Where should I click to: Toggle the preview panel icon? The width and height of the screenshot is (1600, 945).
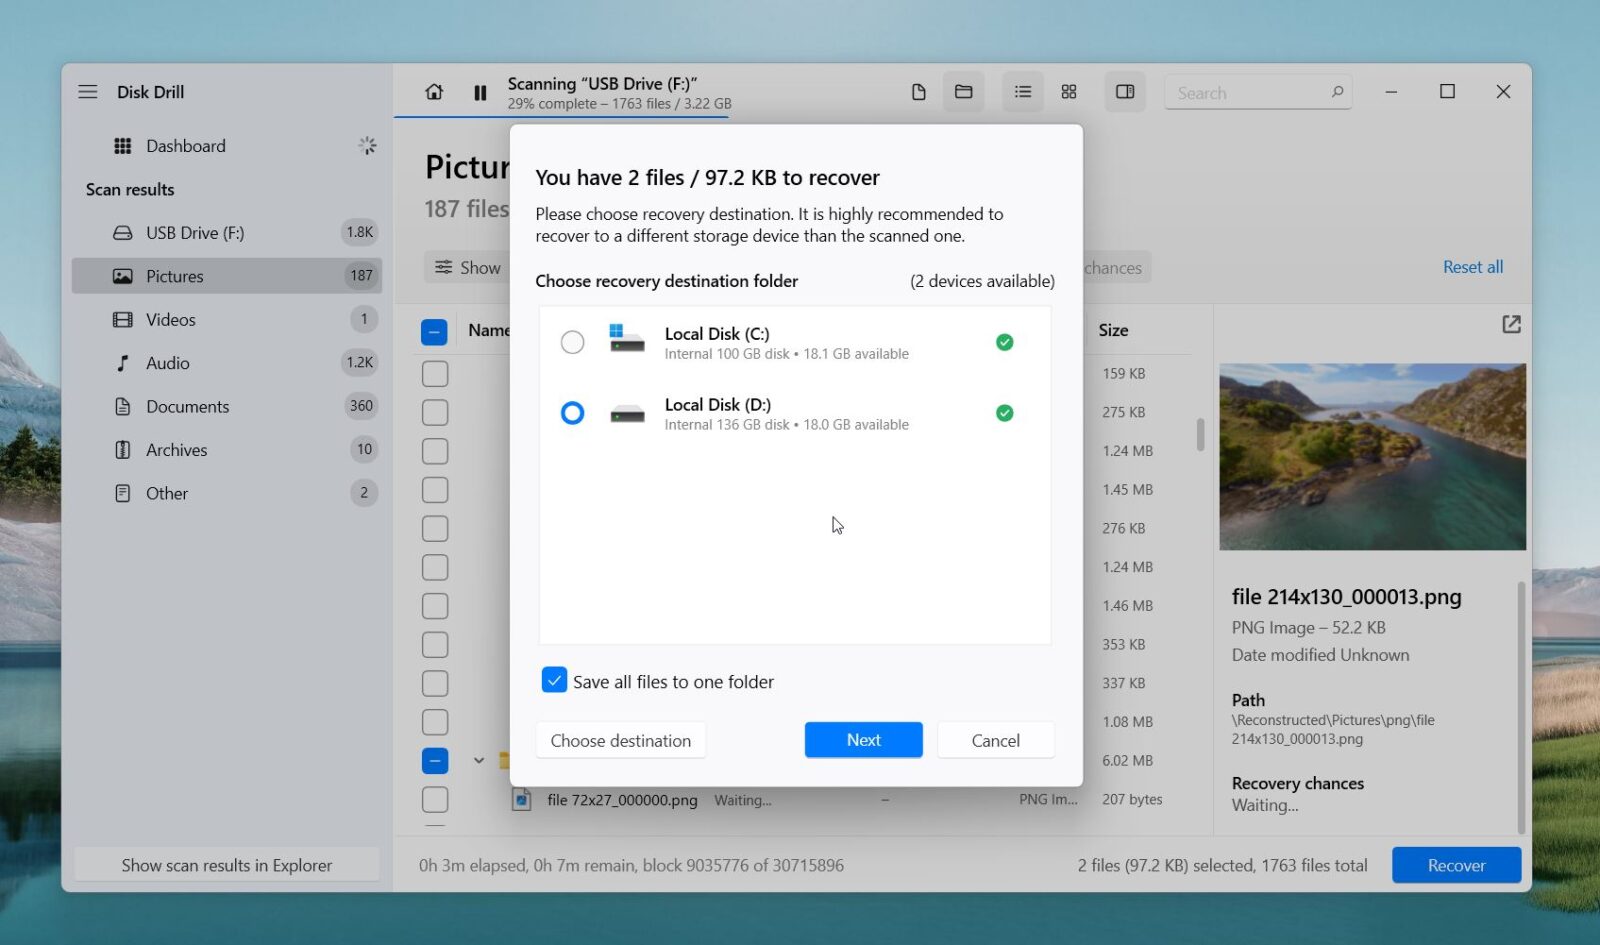point(1125,92)
